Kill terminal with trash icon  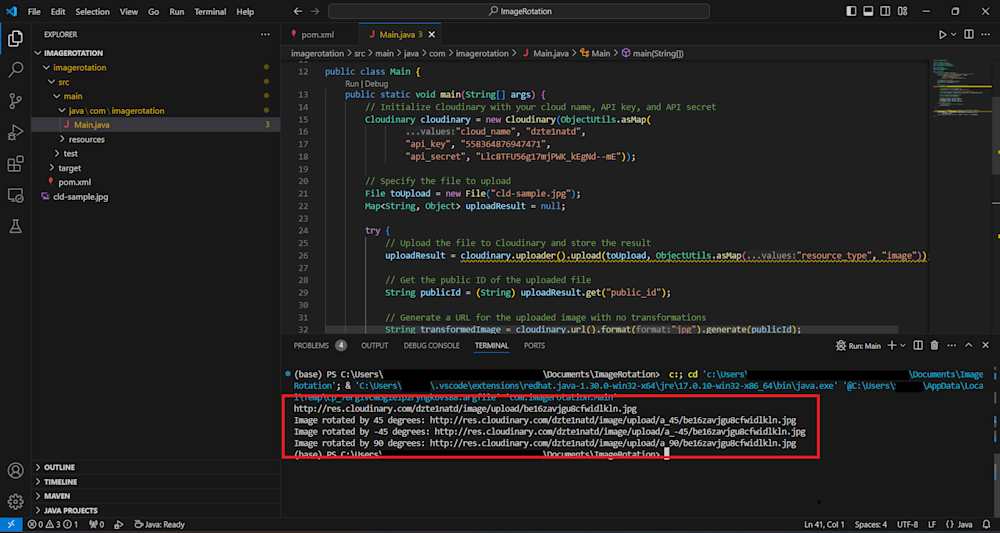click(x=934, y=346)
